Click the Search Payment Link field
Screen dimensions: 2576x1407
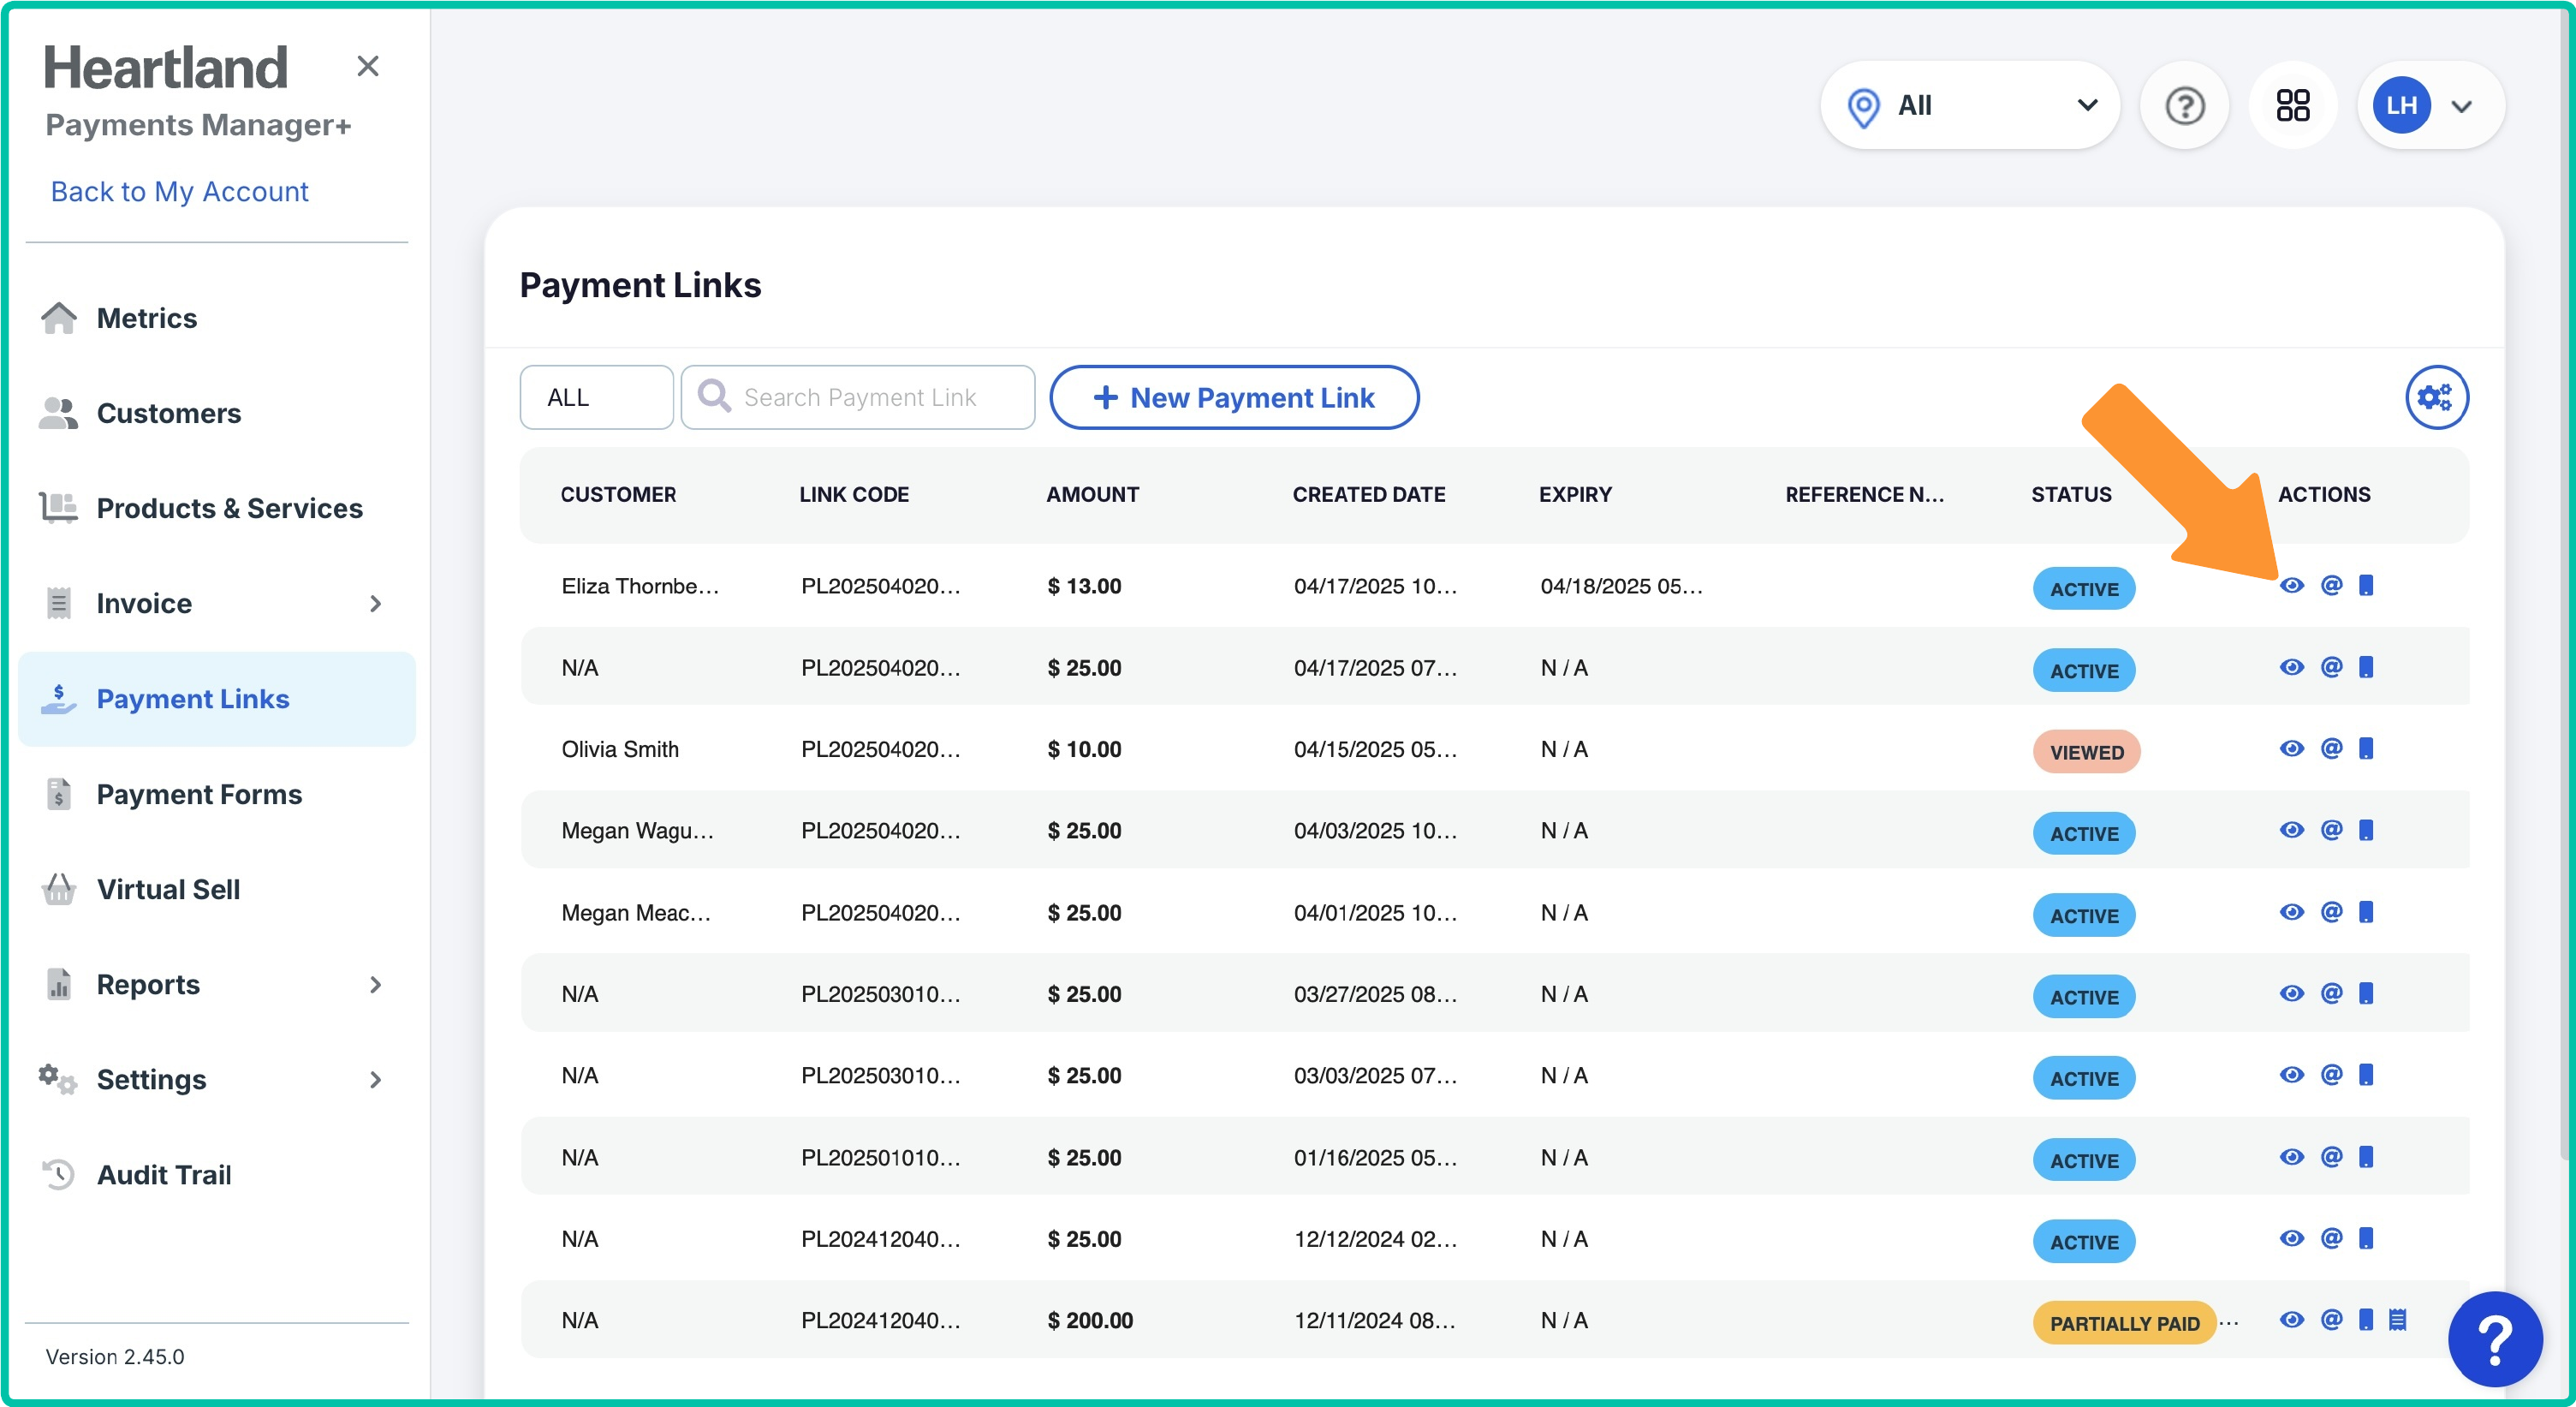(858, 397)
